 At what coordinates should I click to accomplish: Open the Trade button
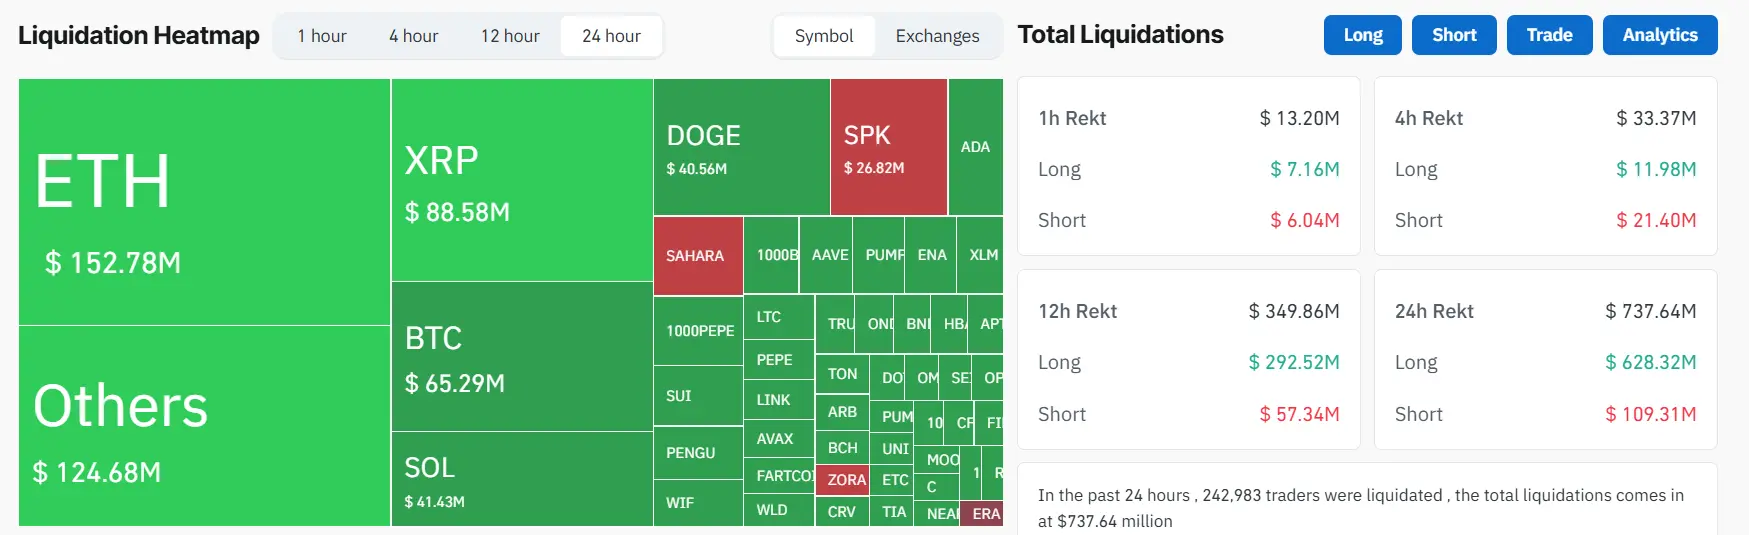tap(1549, 35)
